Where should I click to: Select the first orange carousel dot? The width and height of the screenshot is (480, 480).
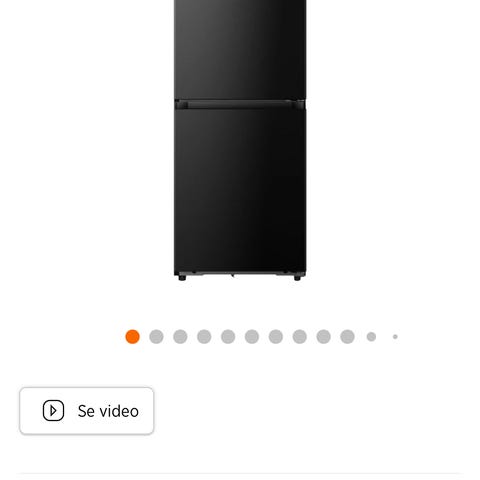(132, 337)
